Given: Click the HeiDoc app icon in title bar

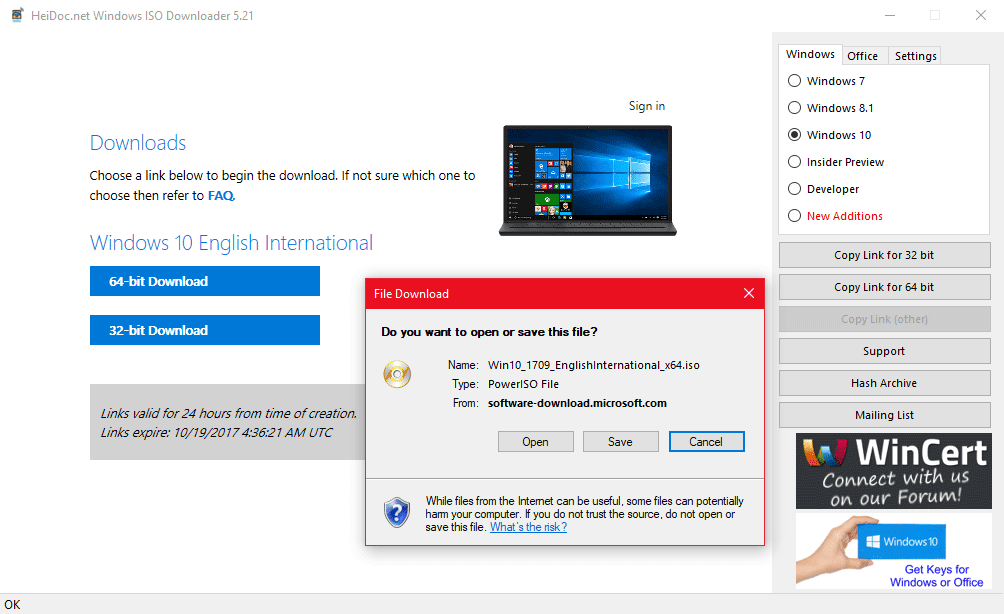Looking at the screenshot, I should coord(17,15).
